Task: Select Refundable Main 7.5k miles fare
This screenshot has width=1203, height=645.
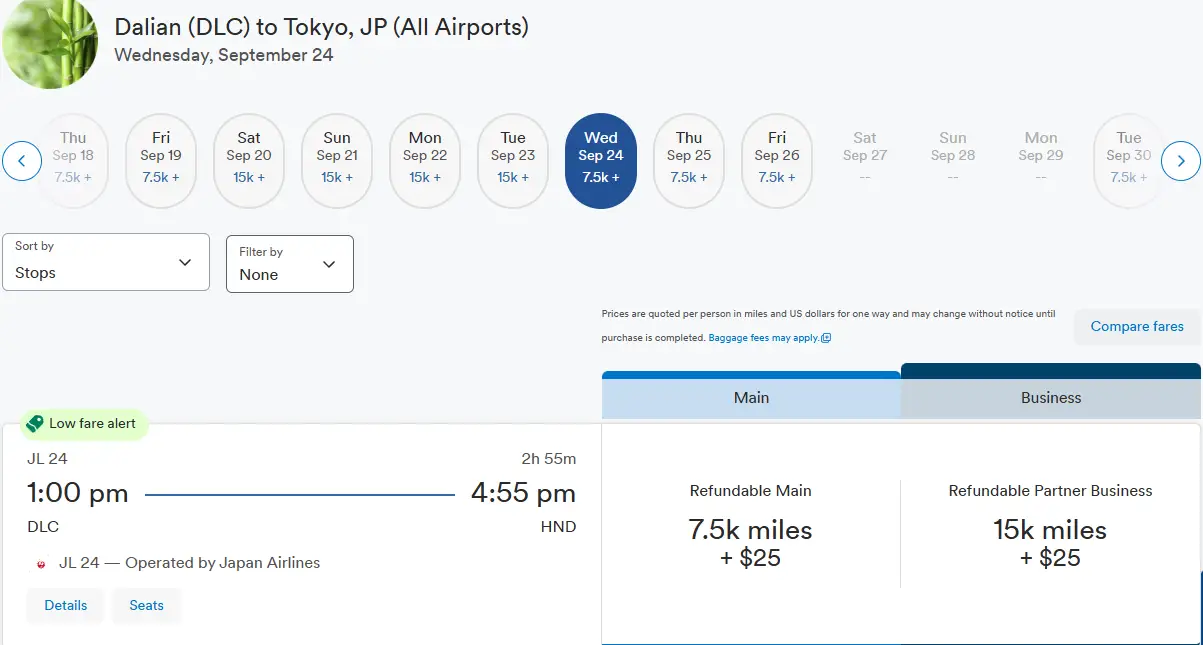Action: pyautogui.click(x=750, y=530)
